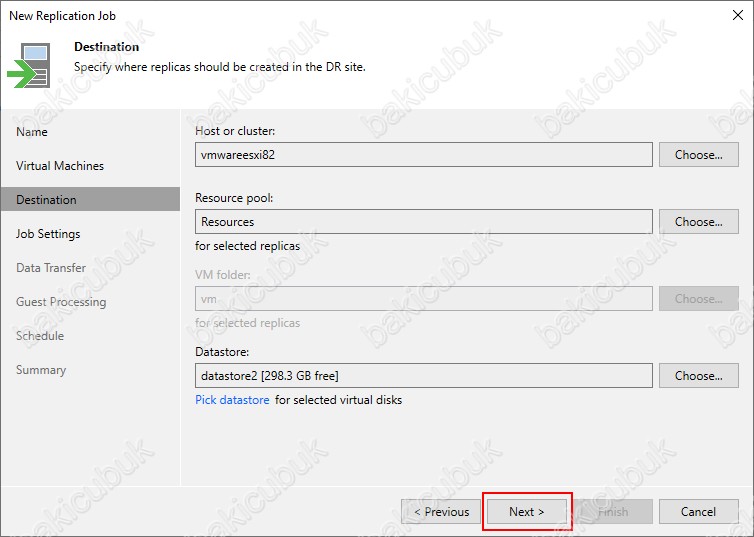This screenshot has height=537, width=754.
Task: Open the Virtual Machines step
Action: point(60,165)
